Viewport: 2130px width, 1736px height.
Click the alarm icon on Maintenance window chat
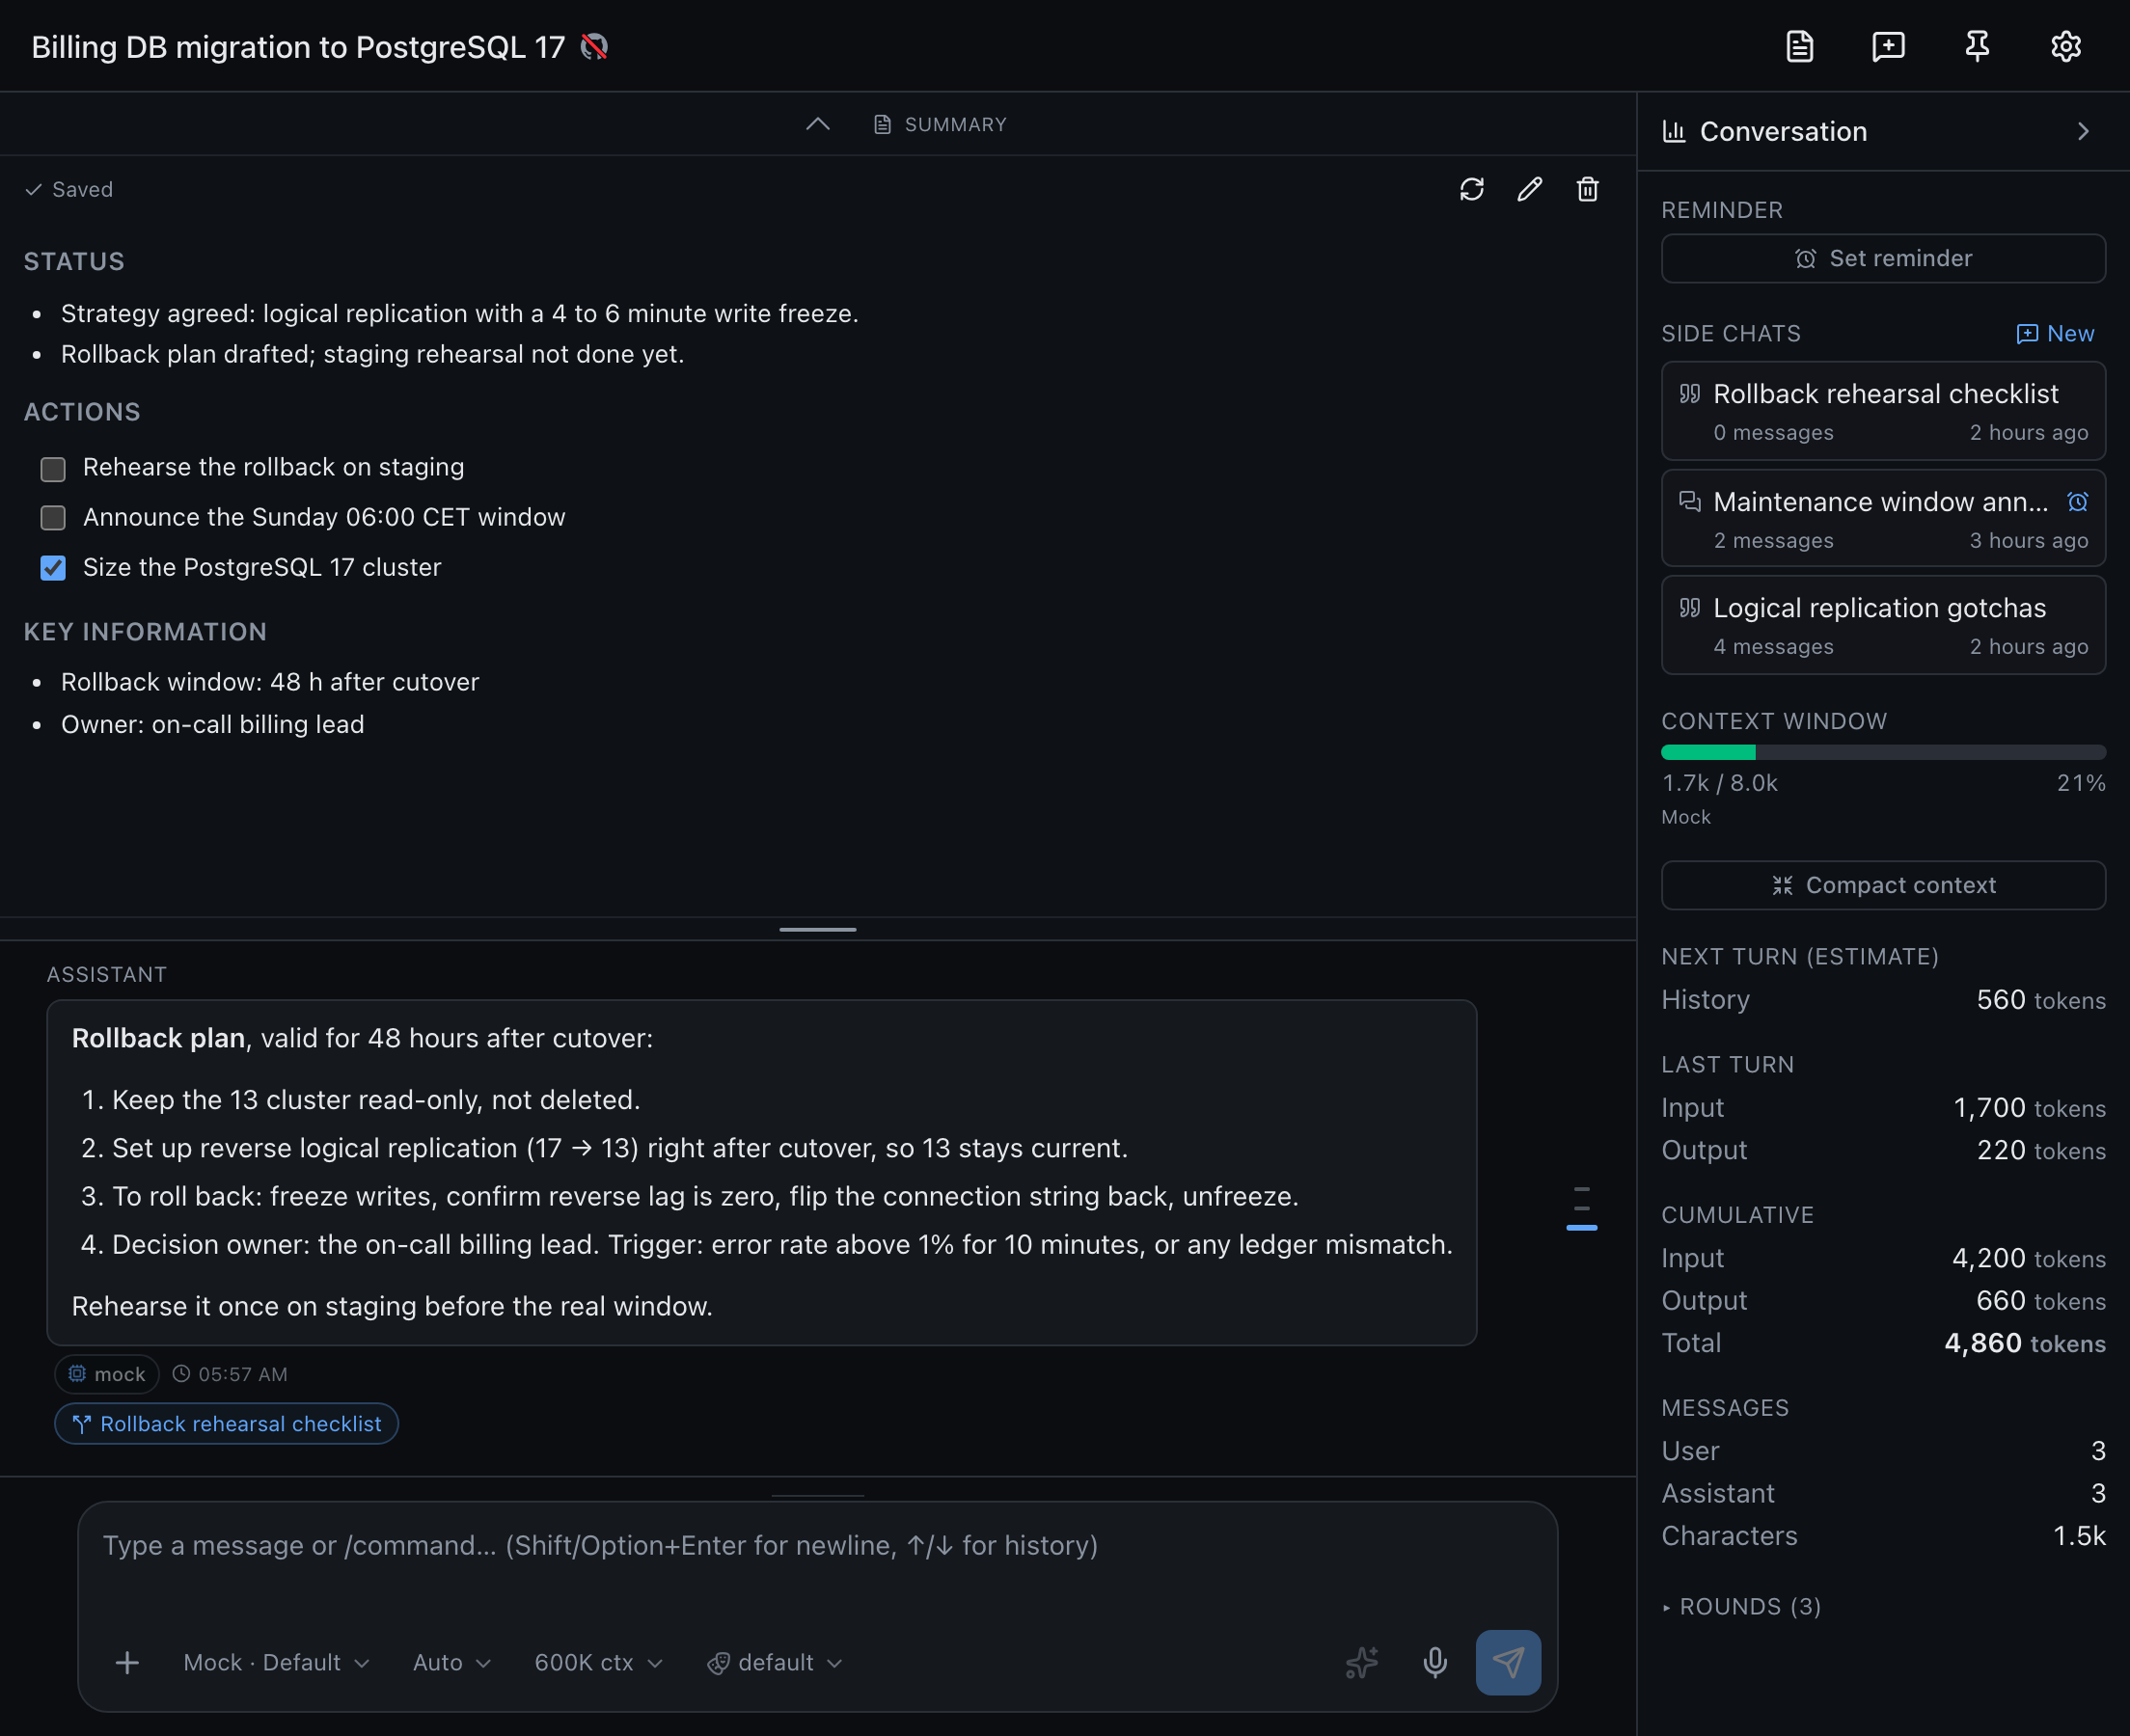[2077, 502]
